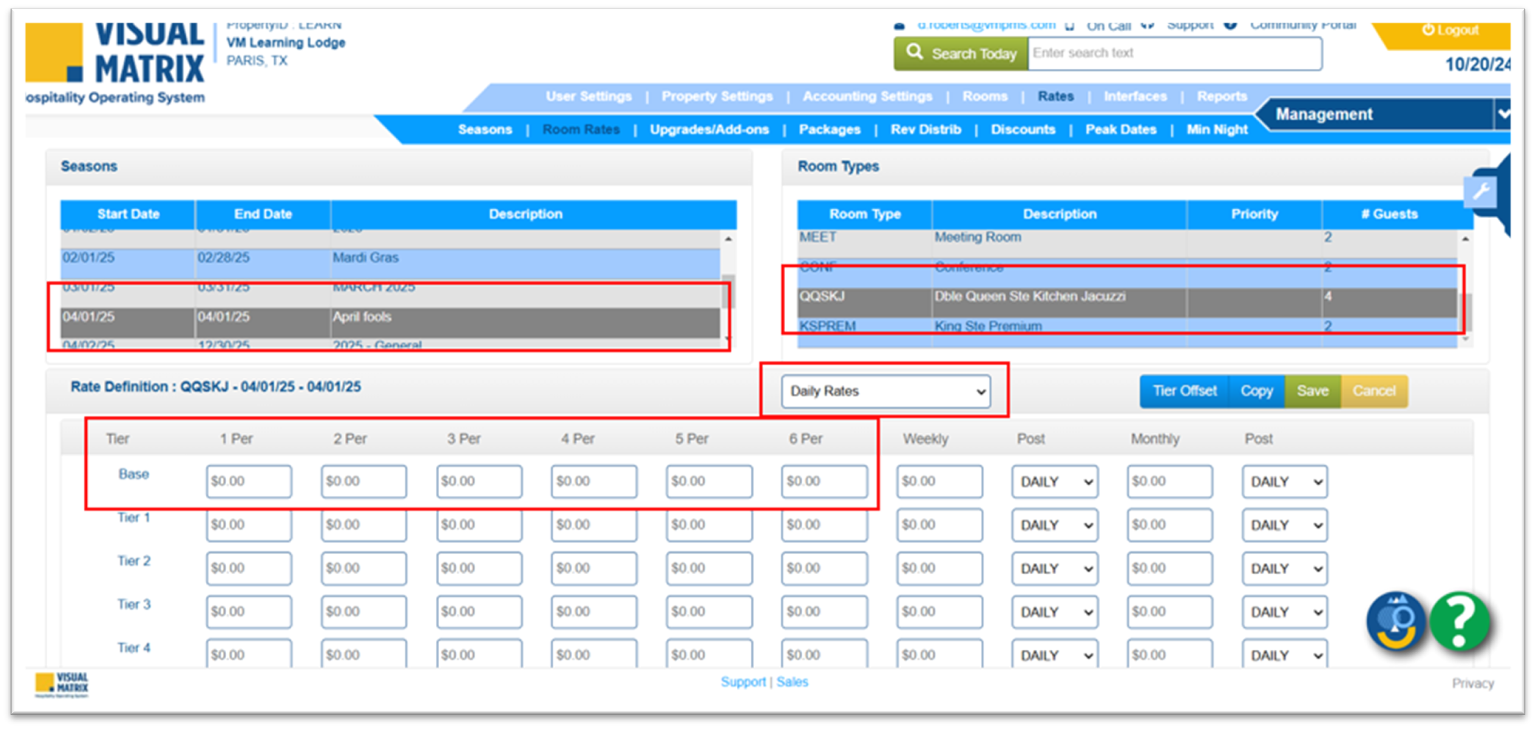This screenshot has height=729, width=1536.
Task: Open Tier 2 monthly Post DAILY dropdown
Action: click(x=1284, y=569)
